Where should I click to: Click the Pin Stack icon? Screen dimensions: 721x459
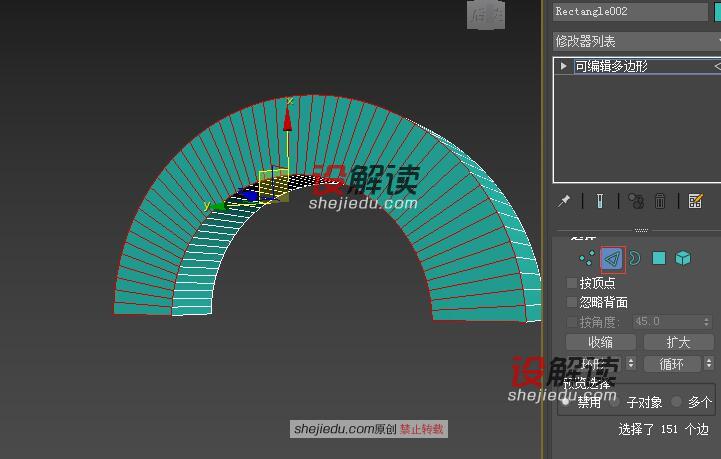pos(564,201)
